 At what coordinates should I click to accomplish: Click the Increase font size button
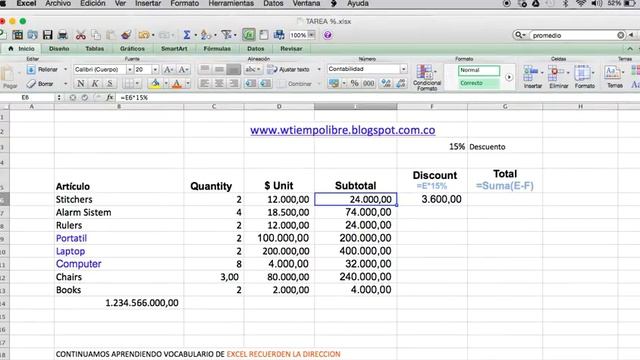(x=168, y=70)
